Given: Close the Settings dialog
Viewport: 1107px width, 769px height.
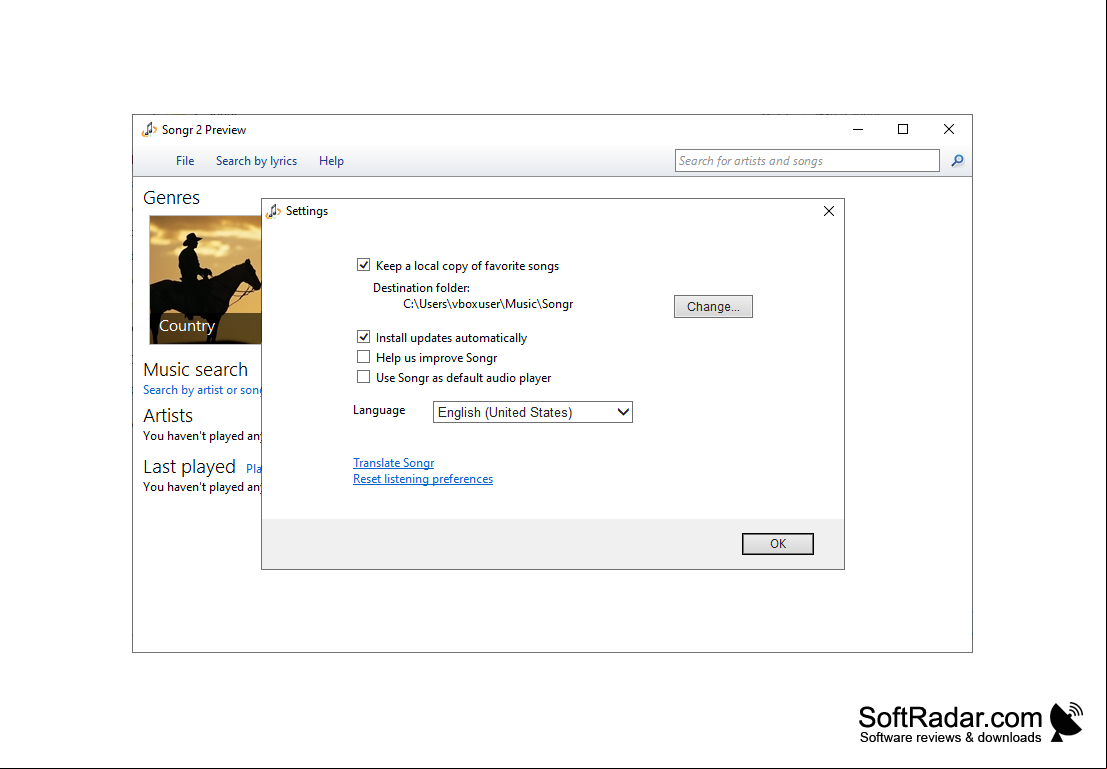Looking at the screenshot, I should click(x=829, y=211).
